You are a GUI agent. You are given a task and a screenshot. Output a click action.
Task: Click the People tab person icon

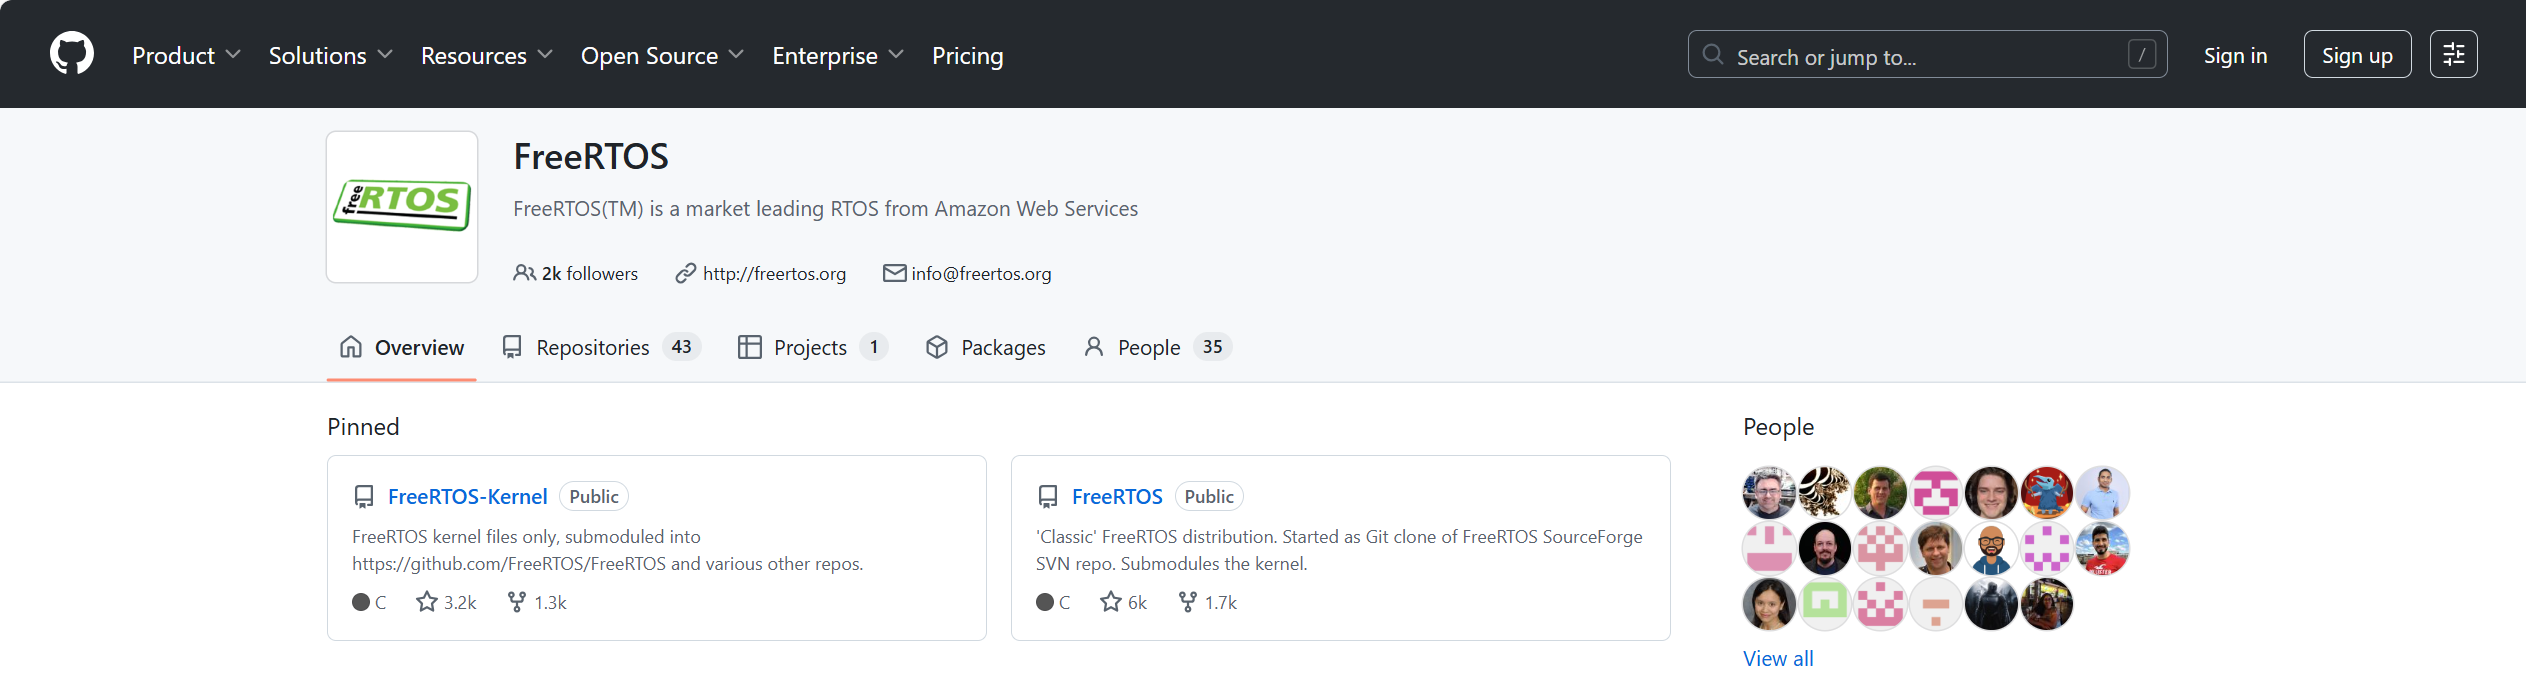[1094, 347]
